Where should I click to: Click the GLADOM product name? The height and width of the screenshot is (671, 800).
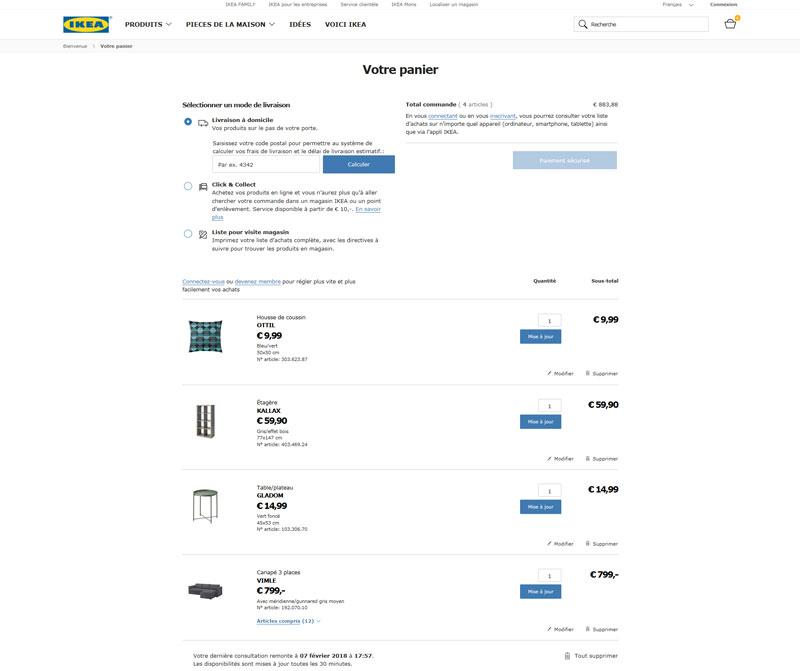point(270,495)
